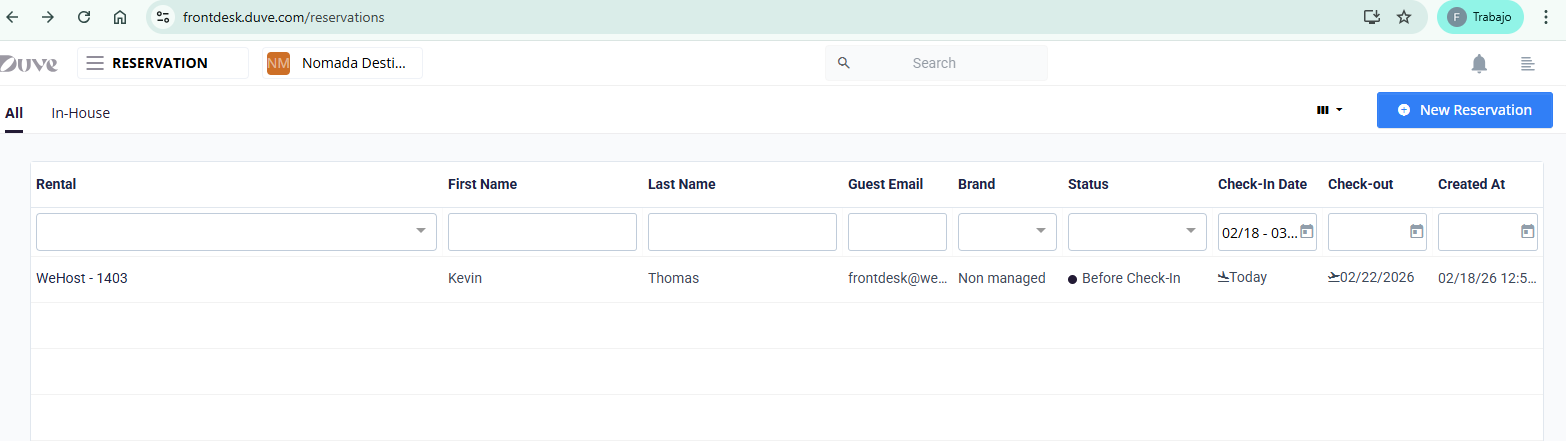Image resolution: width=1566 pixels, height=441 pixels.
Task: Bookmark this page with the star icon
Action: pyautogui.click(x=1404, y=17)
